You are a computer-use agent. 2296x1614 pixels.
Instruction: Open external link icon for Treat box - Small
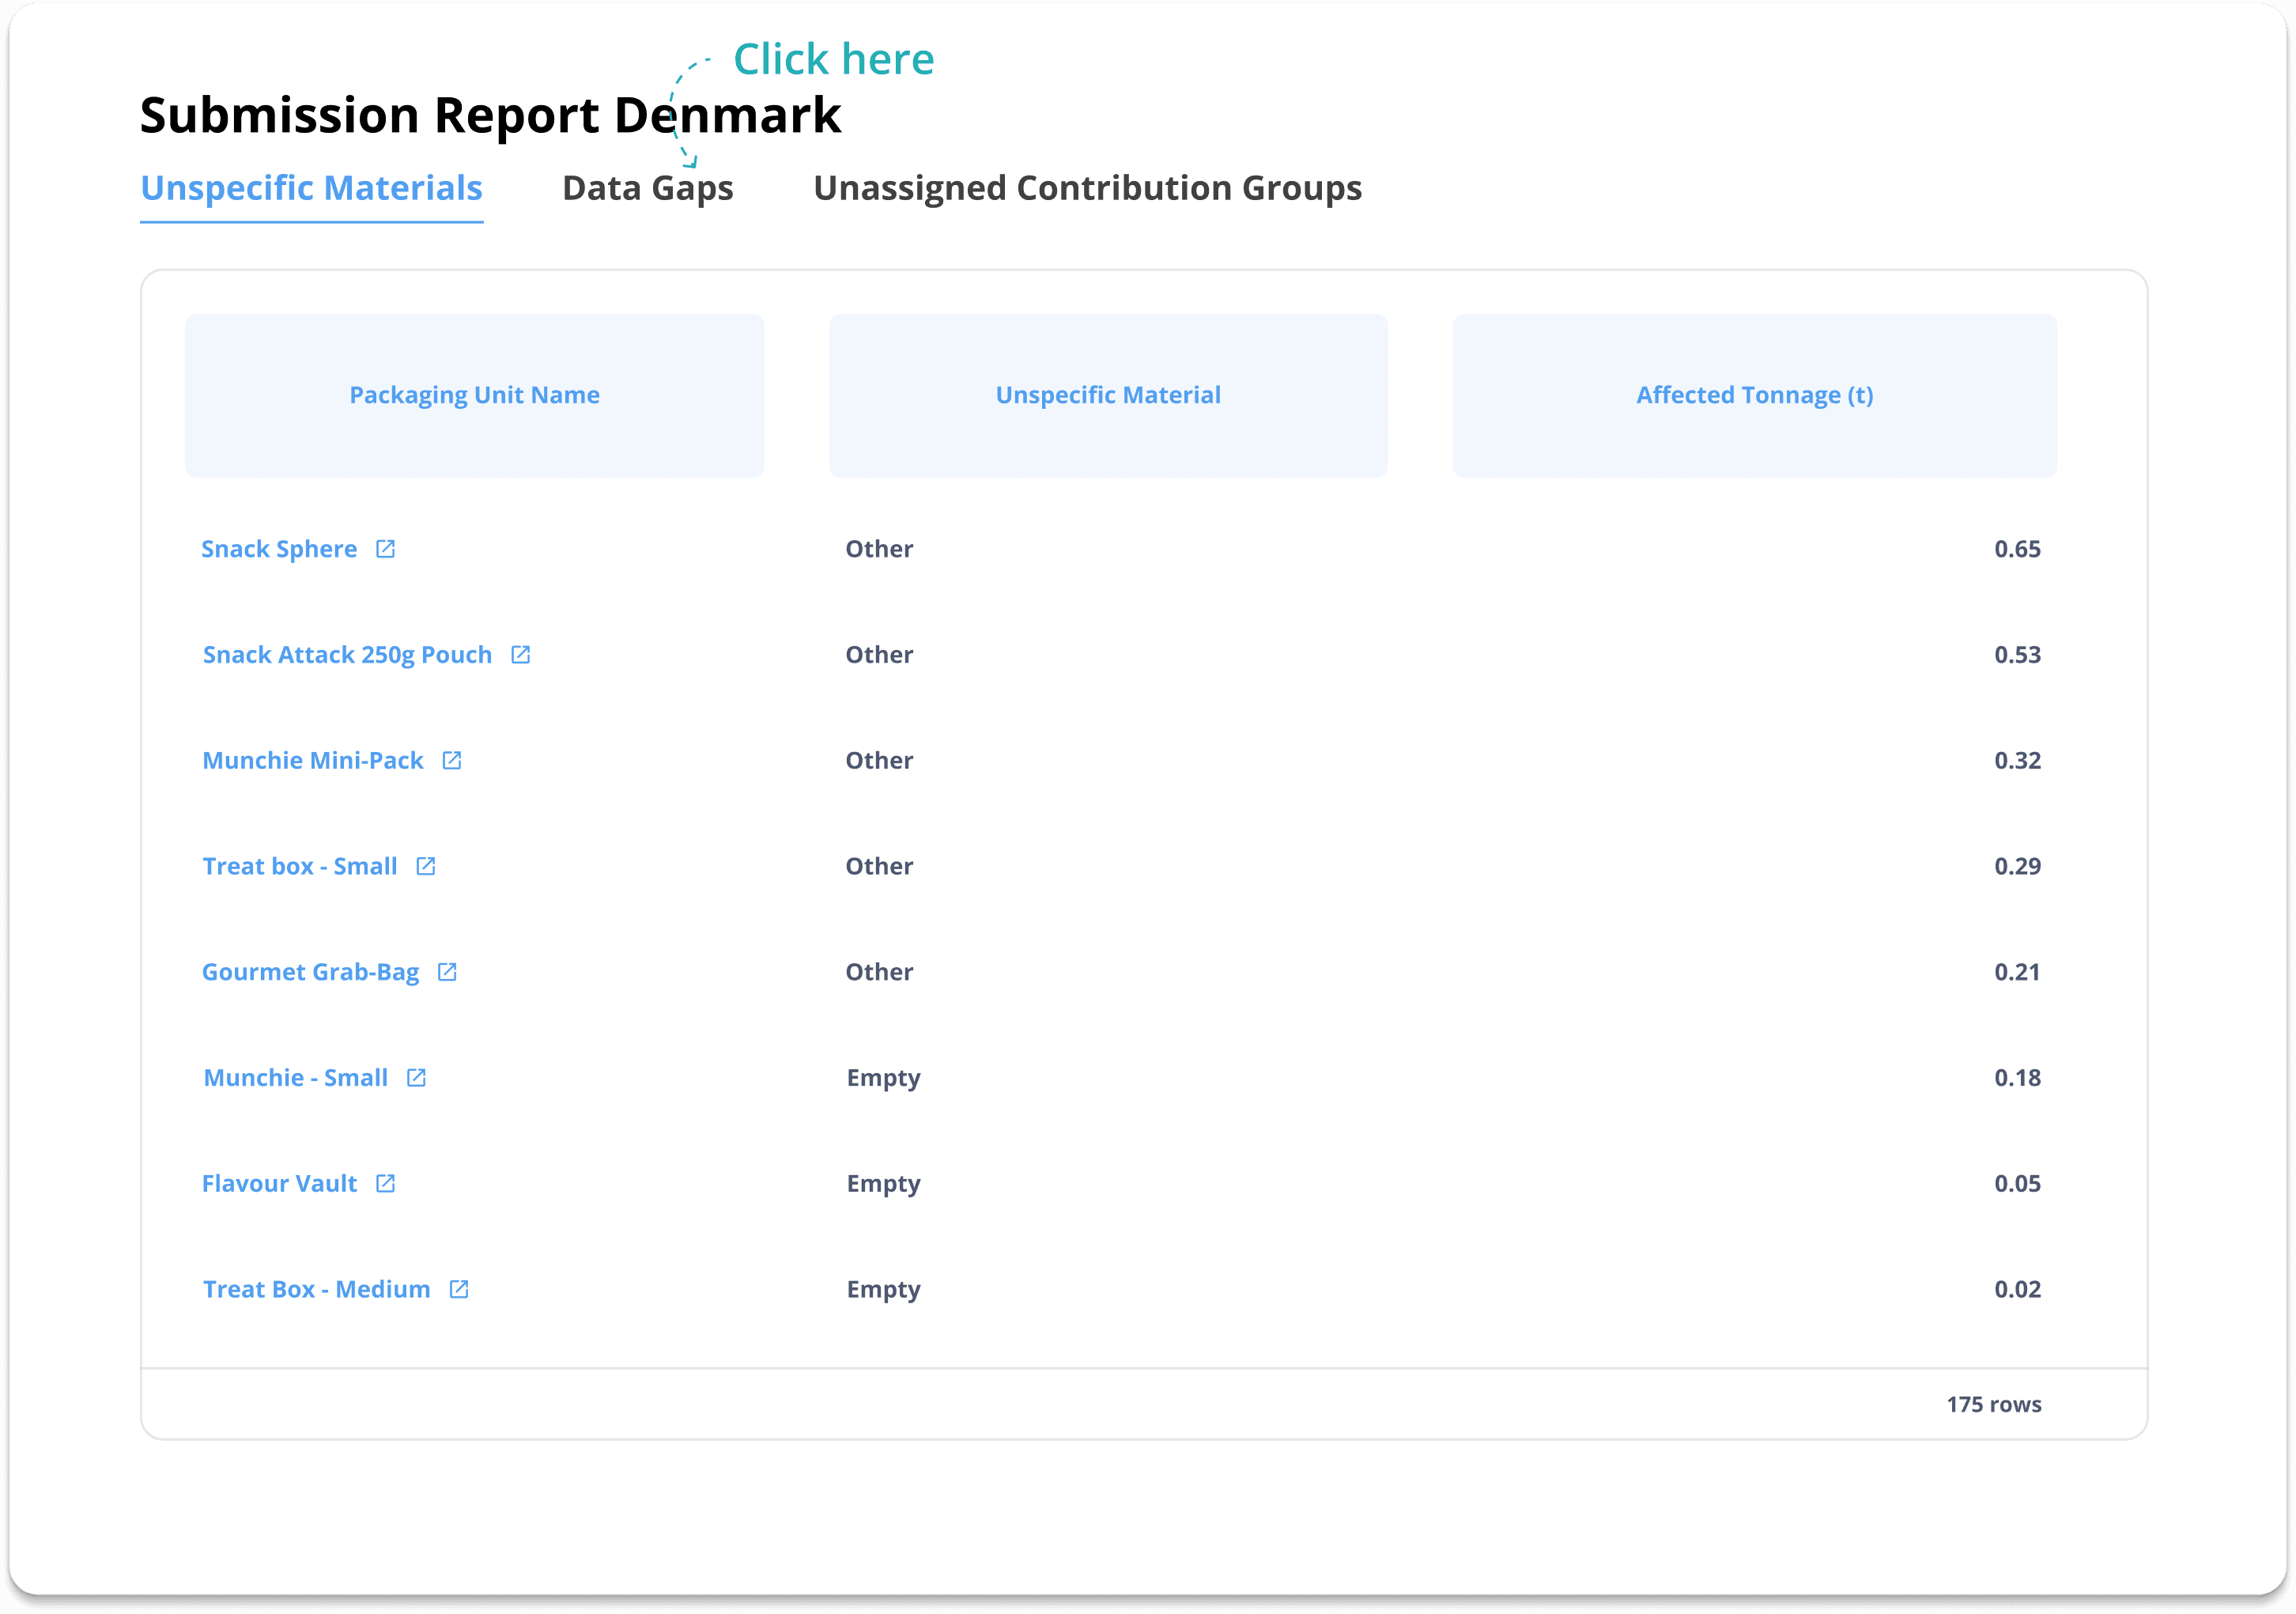(x=426, y=866)
